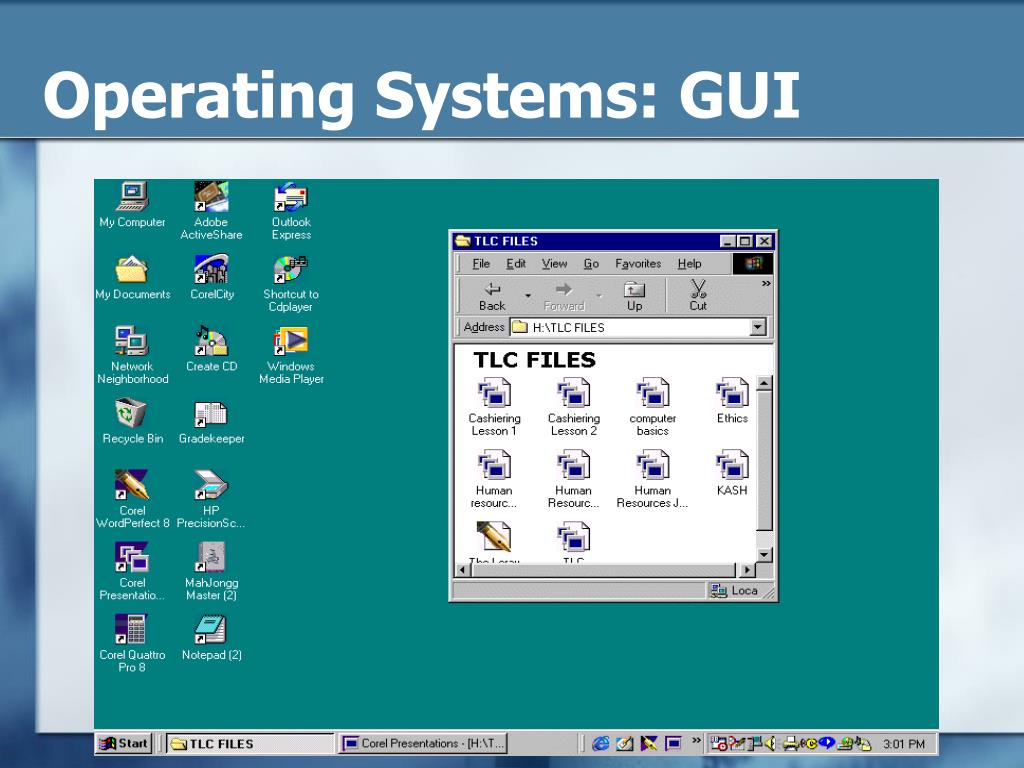Click the horizontal scrollbar right arrow
Screen dimensions: 1024x768
tap(747, 570)
